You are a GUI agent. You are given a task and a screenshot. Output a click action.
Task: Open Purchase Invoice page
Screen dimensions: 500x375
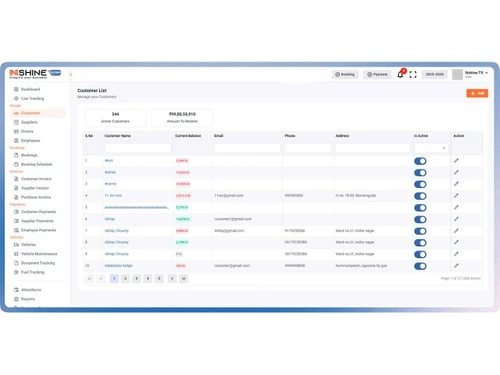tap(36, 197)
